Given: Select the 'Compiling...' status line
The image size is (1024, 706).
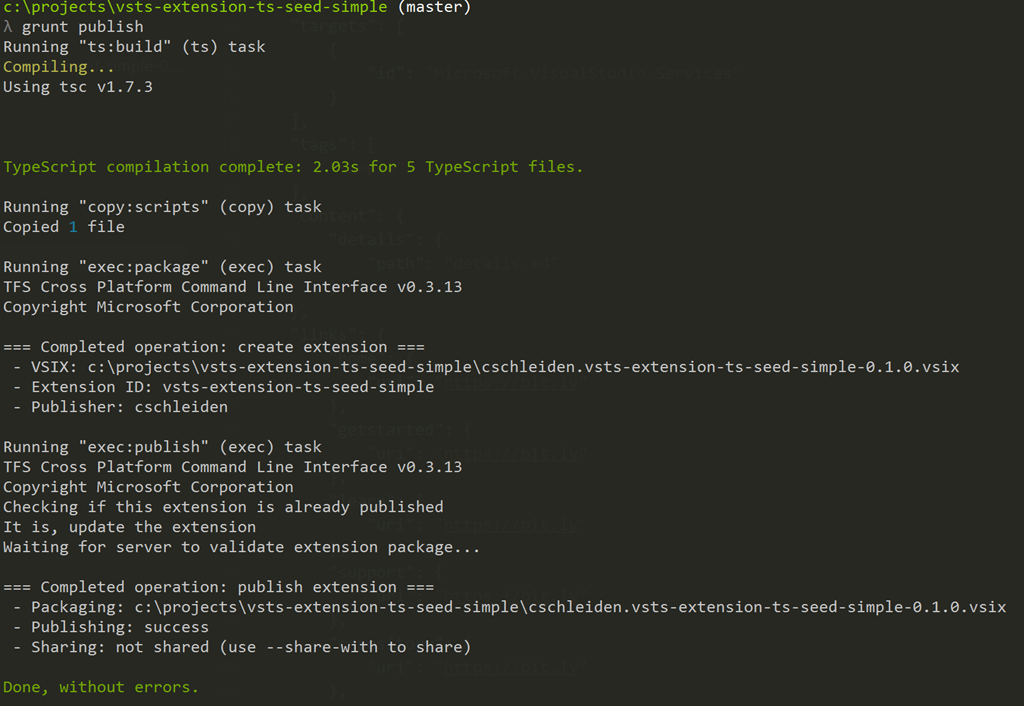Looking at the screenshot, I should point(59,67).
